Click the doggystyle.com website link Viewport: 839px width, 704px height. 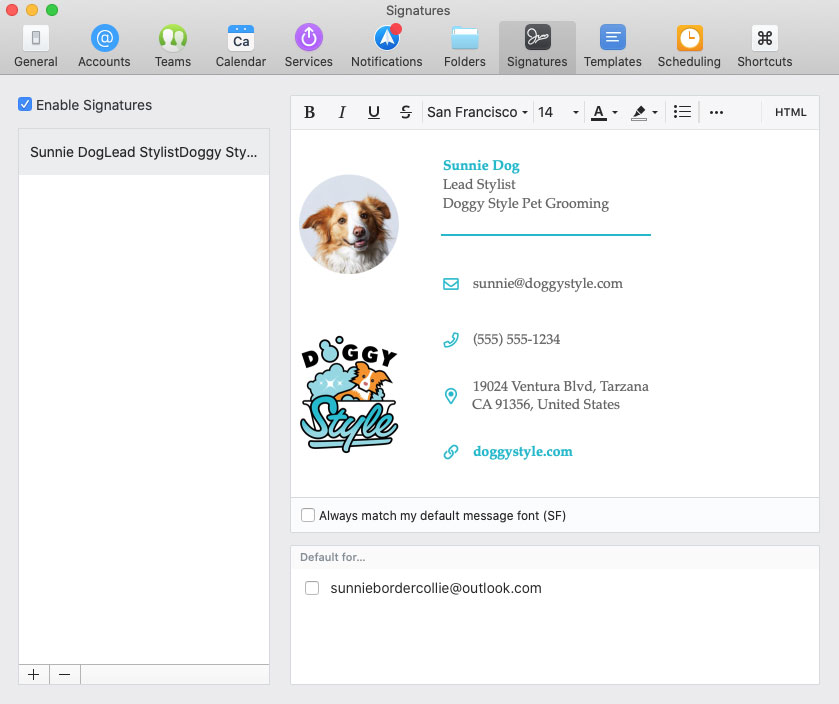[x=522, y=451]
